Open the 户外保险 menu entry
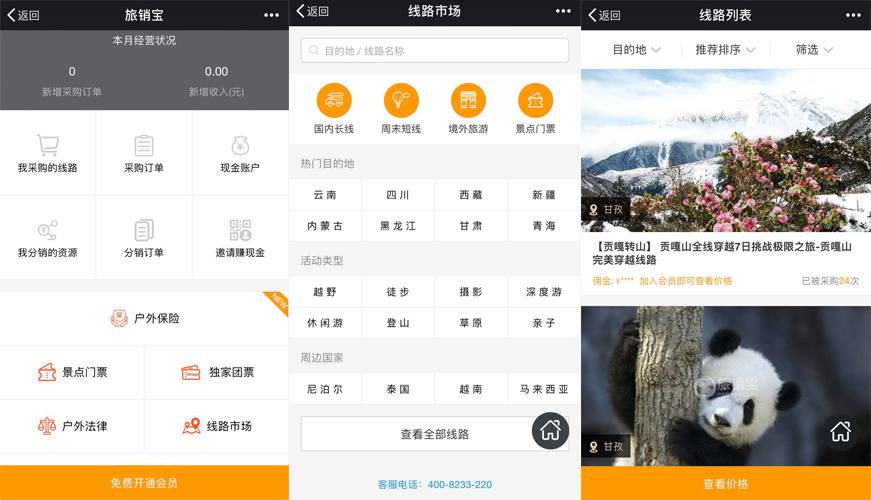Screen dimensions: 871x500 [x=145, y=318]
